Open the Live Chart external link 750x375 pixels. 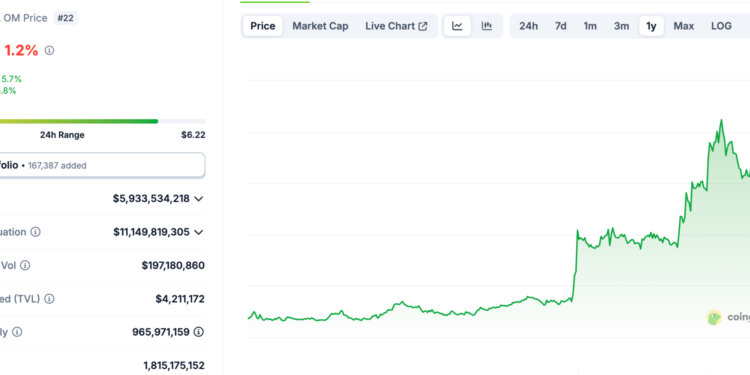coord(396,26)
